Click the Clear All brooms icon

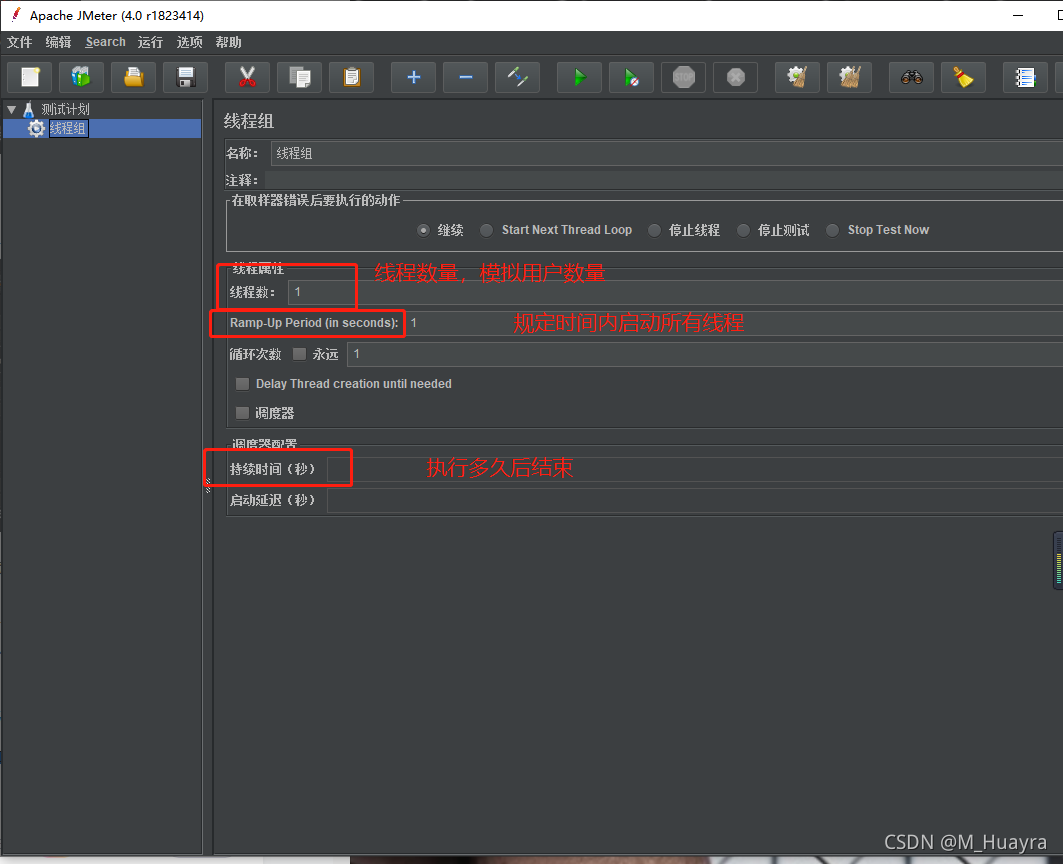849,77
